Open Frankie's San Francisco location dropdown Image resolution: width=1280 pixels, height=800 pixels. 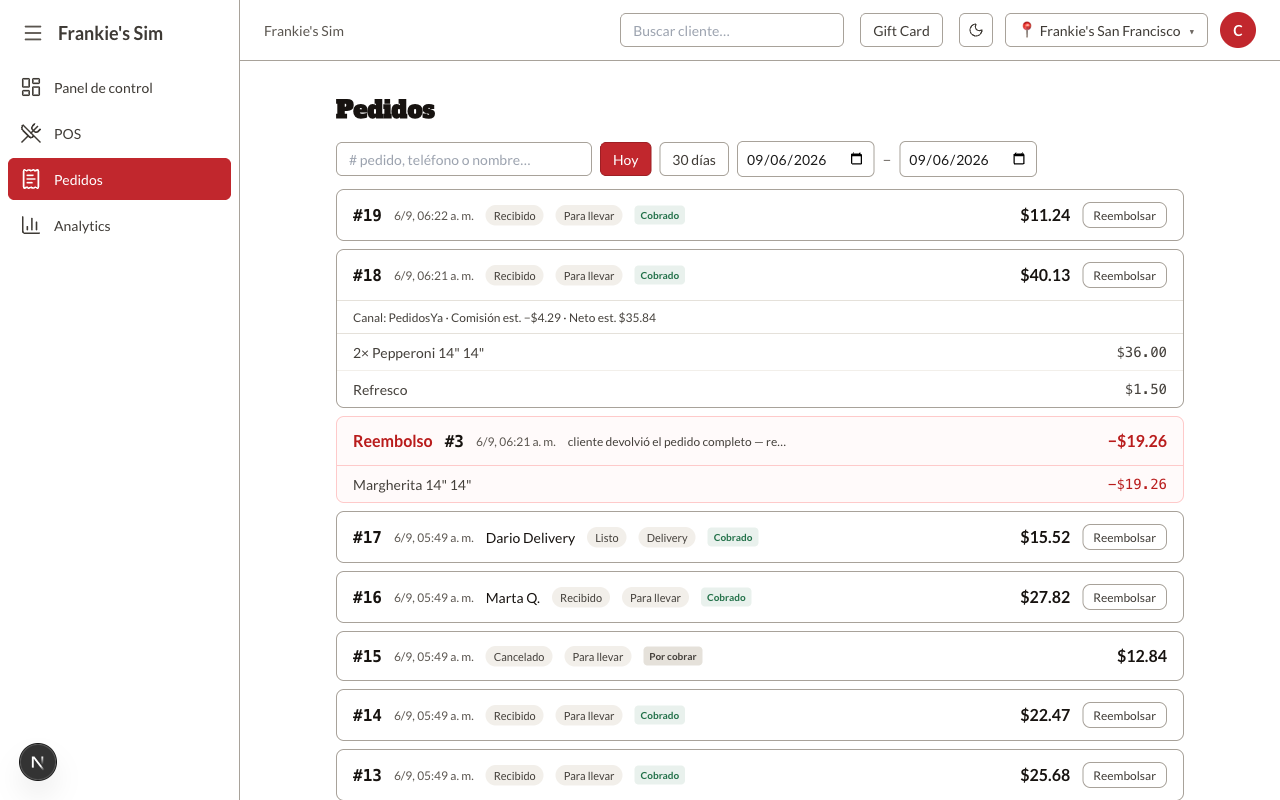coord(1106,30)
